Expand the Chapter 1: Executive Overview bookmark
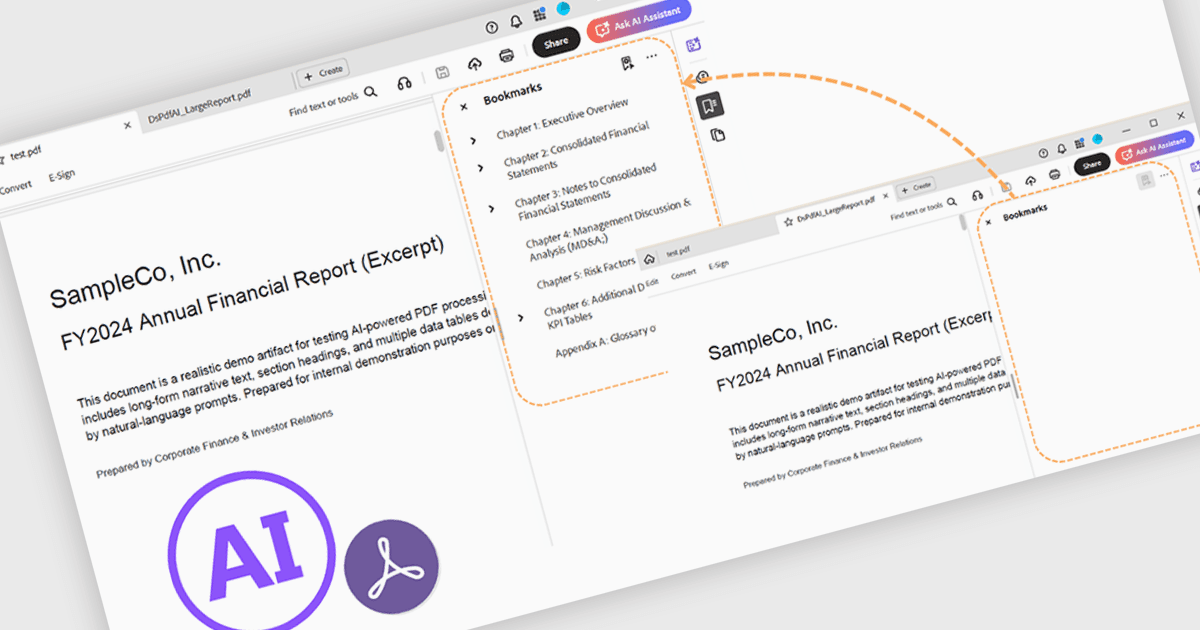The image size is (1200, 630). click(x=474, y=140)
